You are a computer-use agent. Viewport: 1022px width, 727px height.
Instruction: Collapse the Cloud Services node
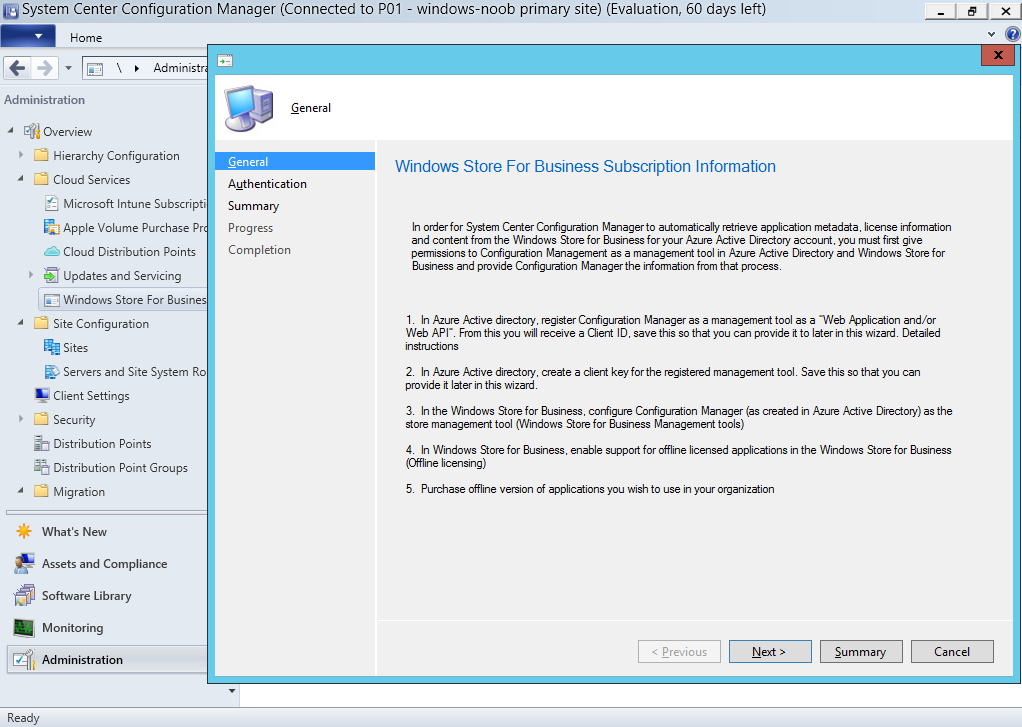tap(21, 179)
